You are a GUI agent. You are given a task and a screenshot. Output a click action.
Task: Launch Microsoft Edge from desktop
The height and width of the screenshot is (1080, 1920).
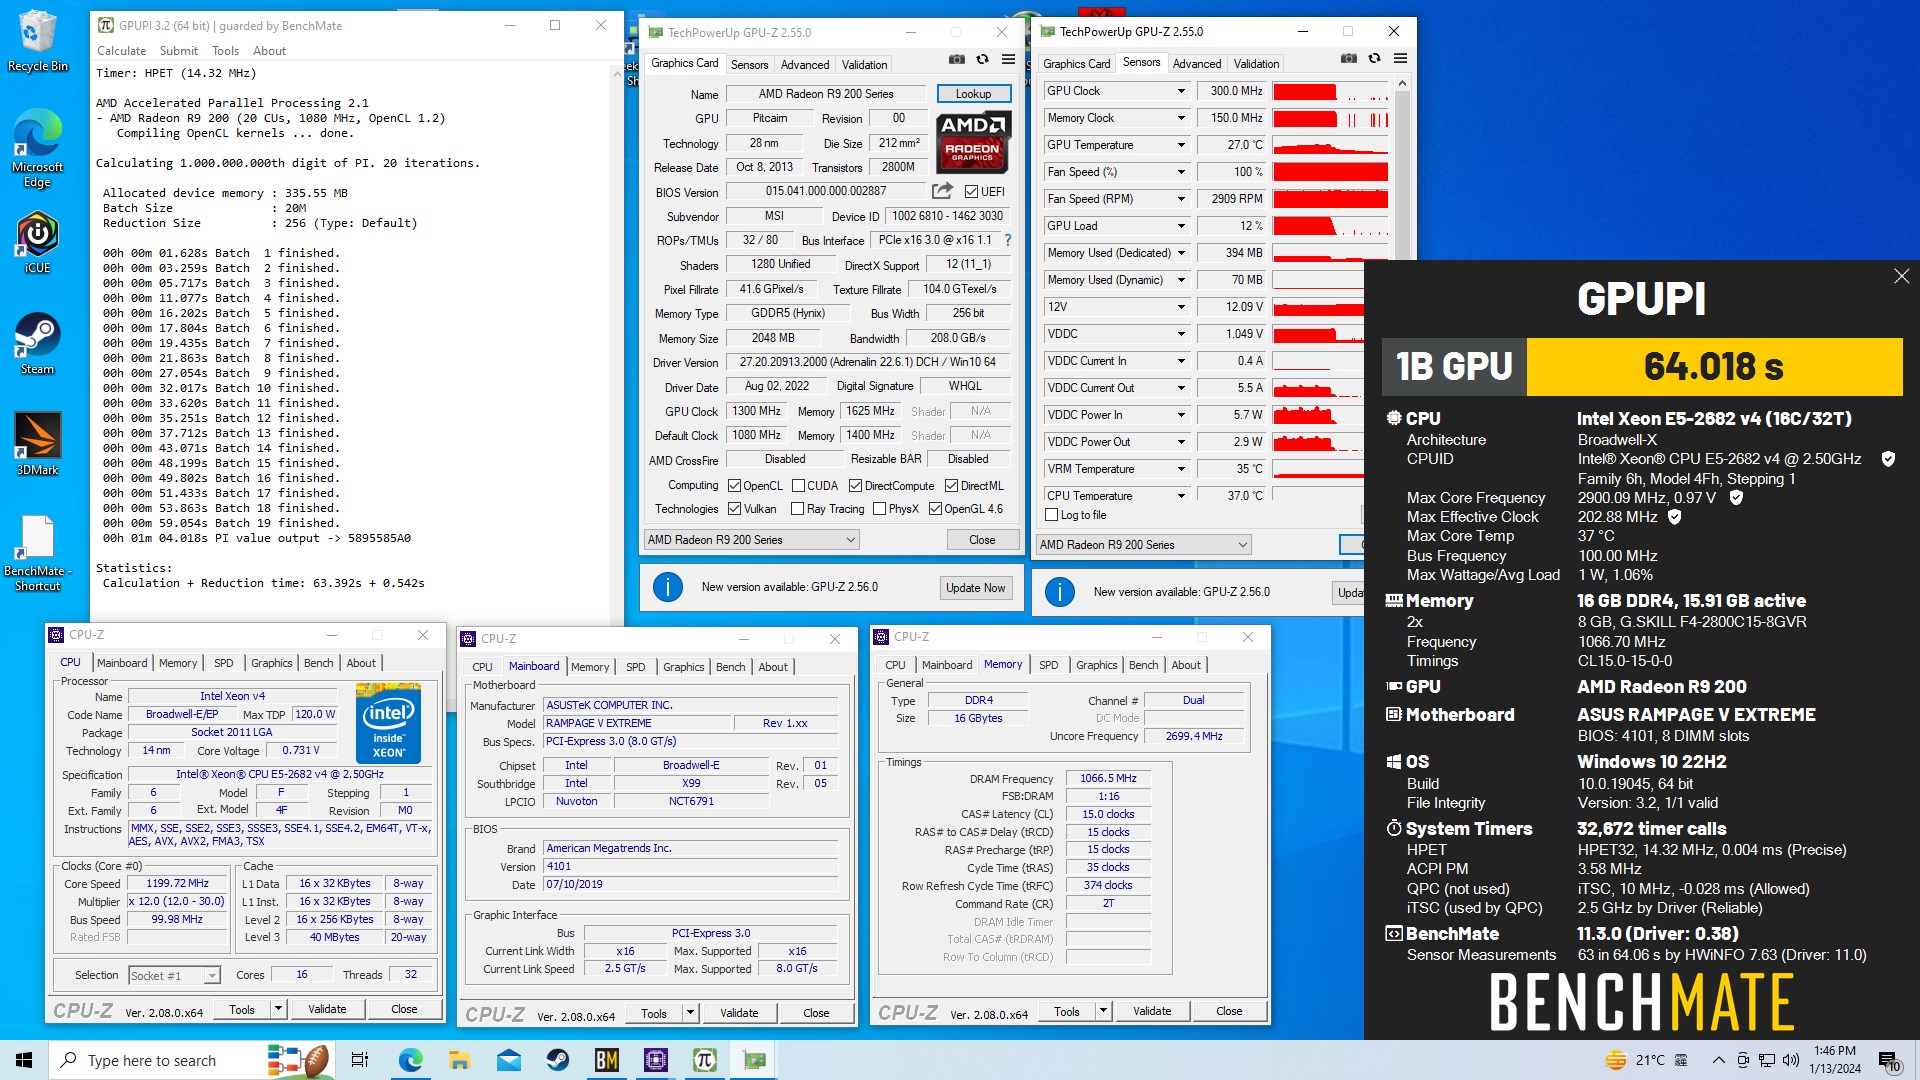pos(37,148)
